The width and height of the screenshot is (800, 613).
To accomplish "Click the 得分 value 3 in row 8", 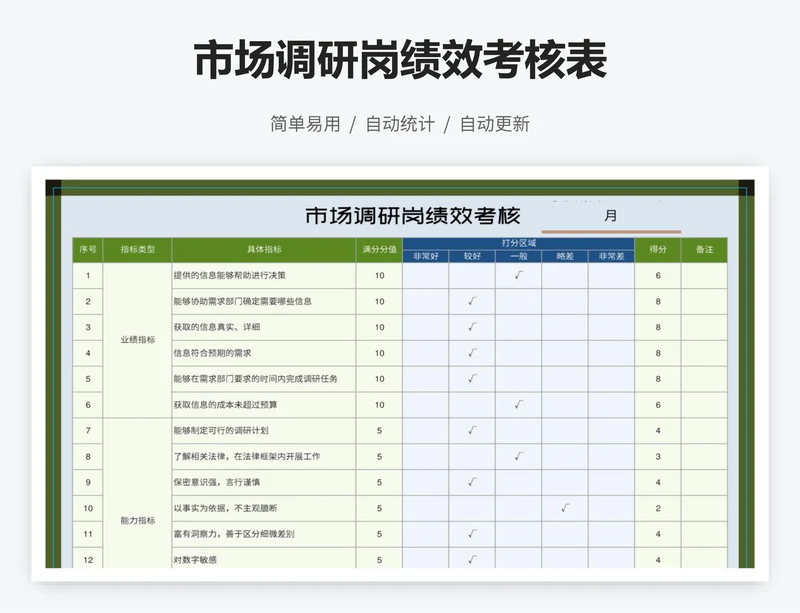I will 658,456.
